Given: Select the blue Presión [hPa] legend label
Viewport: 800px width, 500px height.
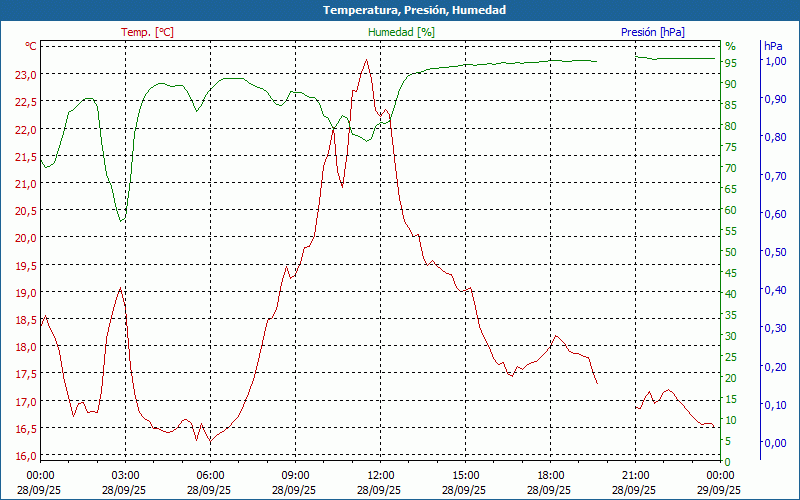Looking at the screenshot, I should point(652,32).
